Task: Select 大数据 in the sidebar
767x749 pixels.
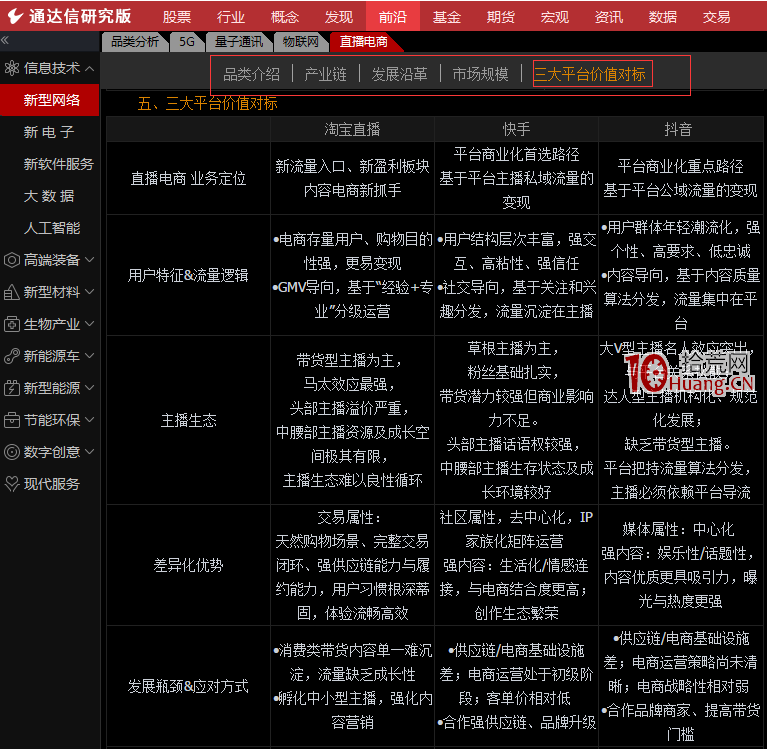Action: [x=49, y=196]
